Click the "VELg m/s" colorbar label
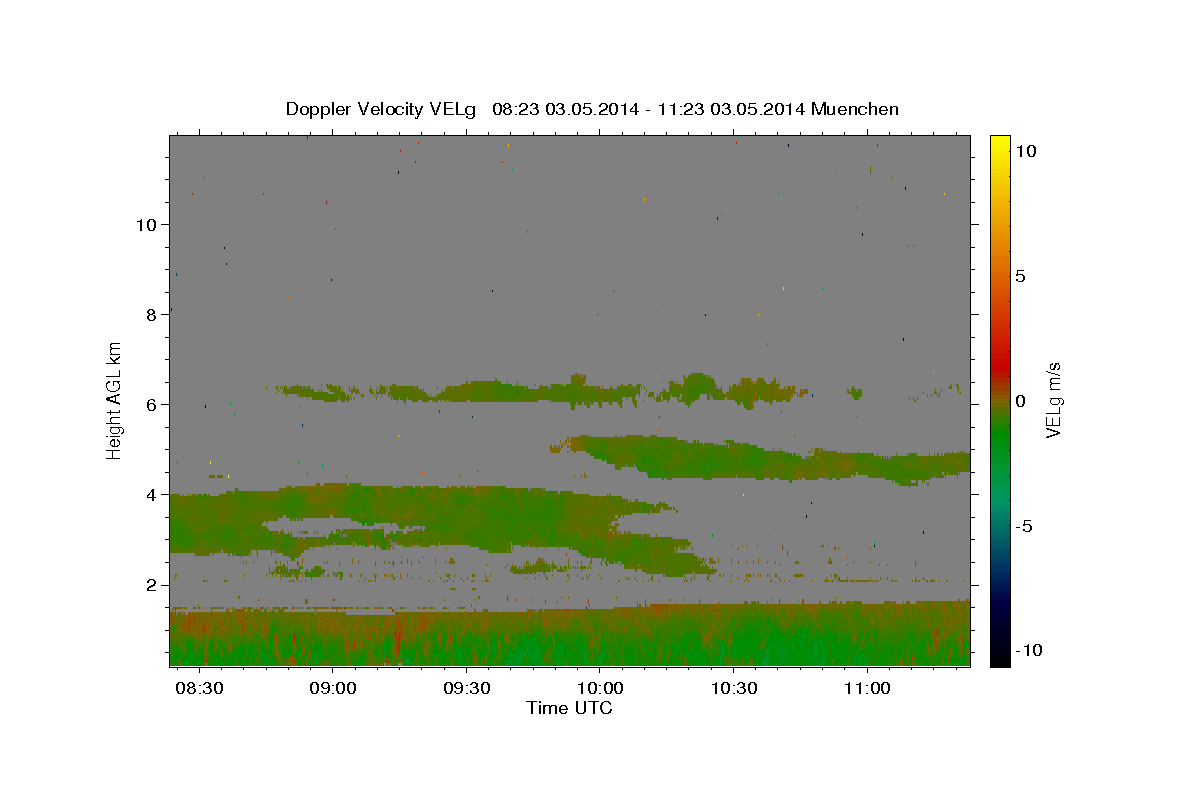Viewport: 1200px width, 800px height. [x=1053, y=400]
